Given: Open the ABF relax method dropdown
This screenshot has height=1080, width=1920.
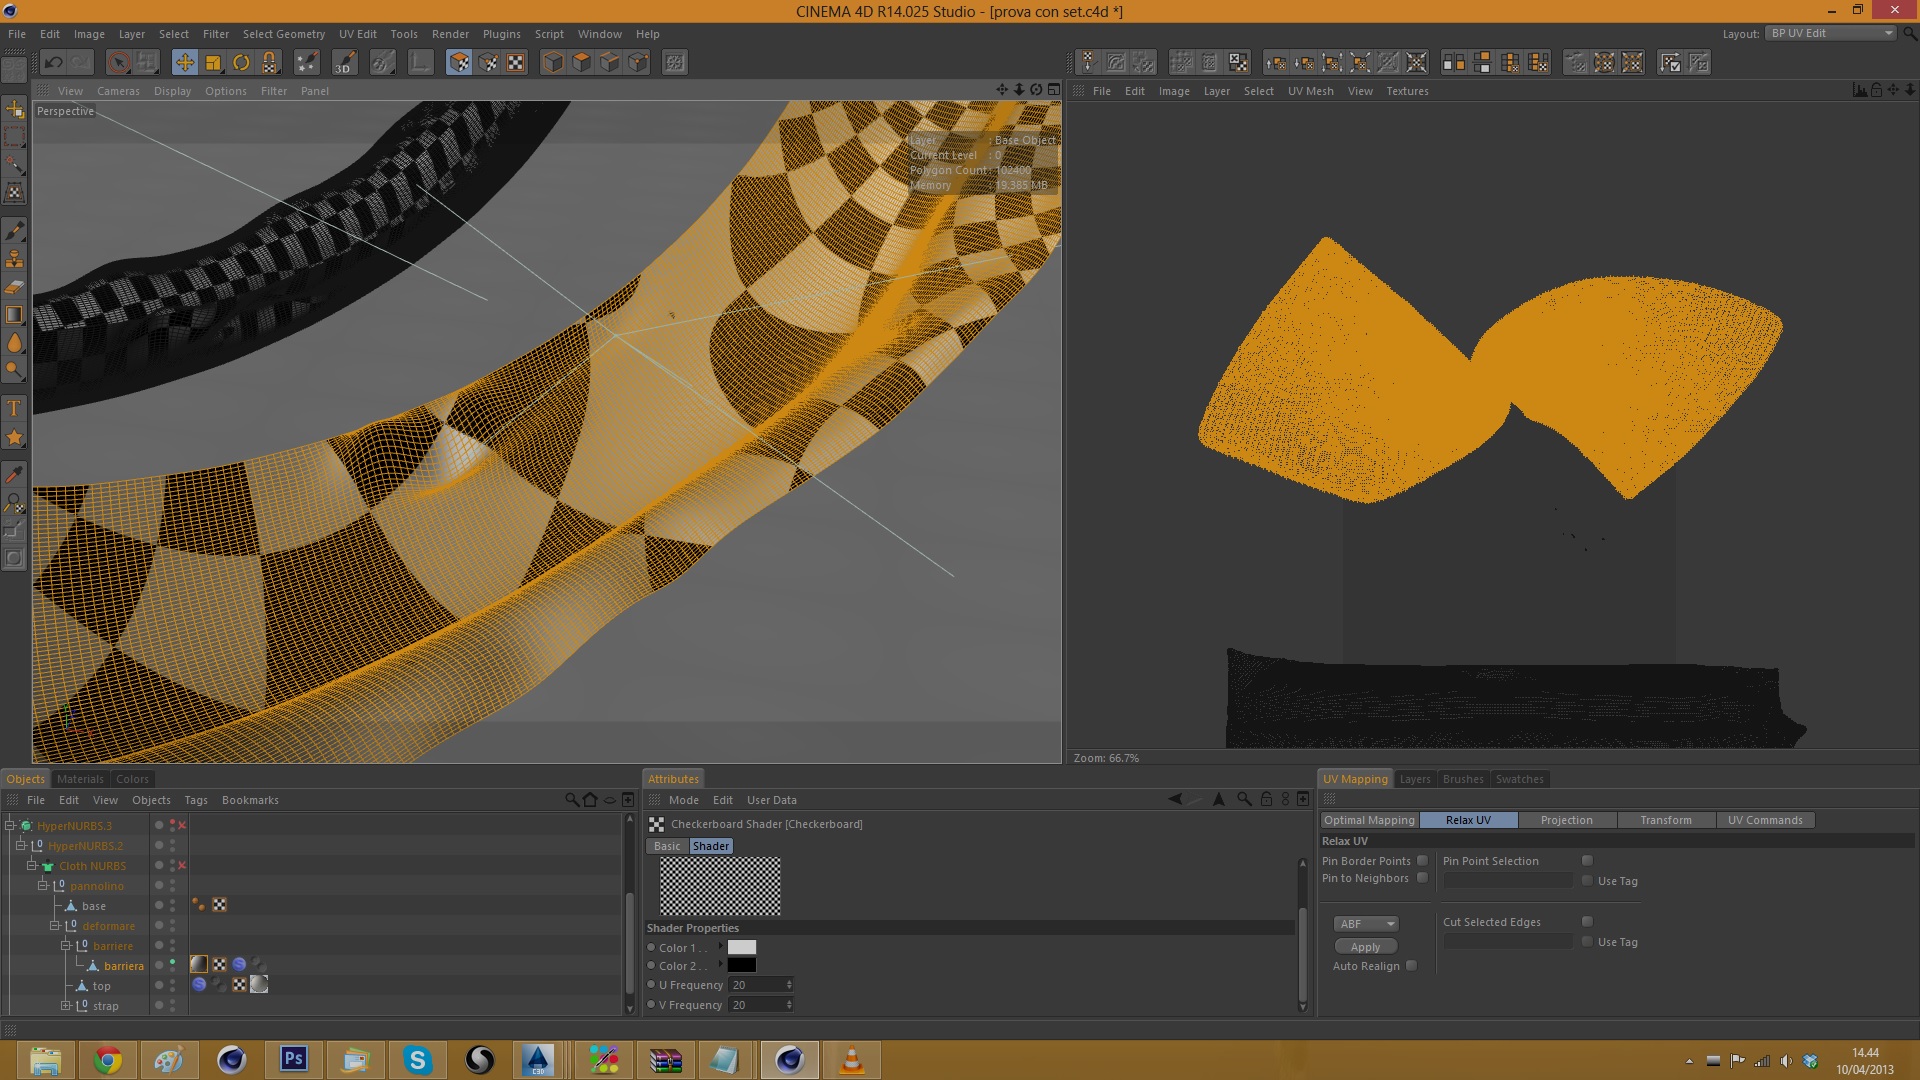Looking at the screenshot, I should pyautogui.click(x=1365, y=924).
